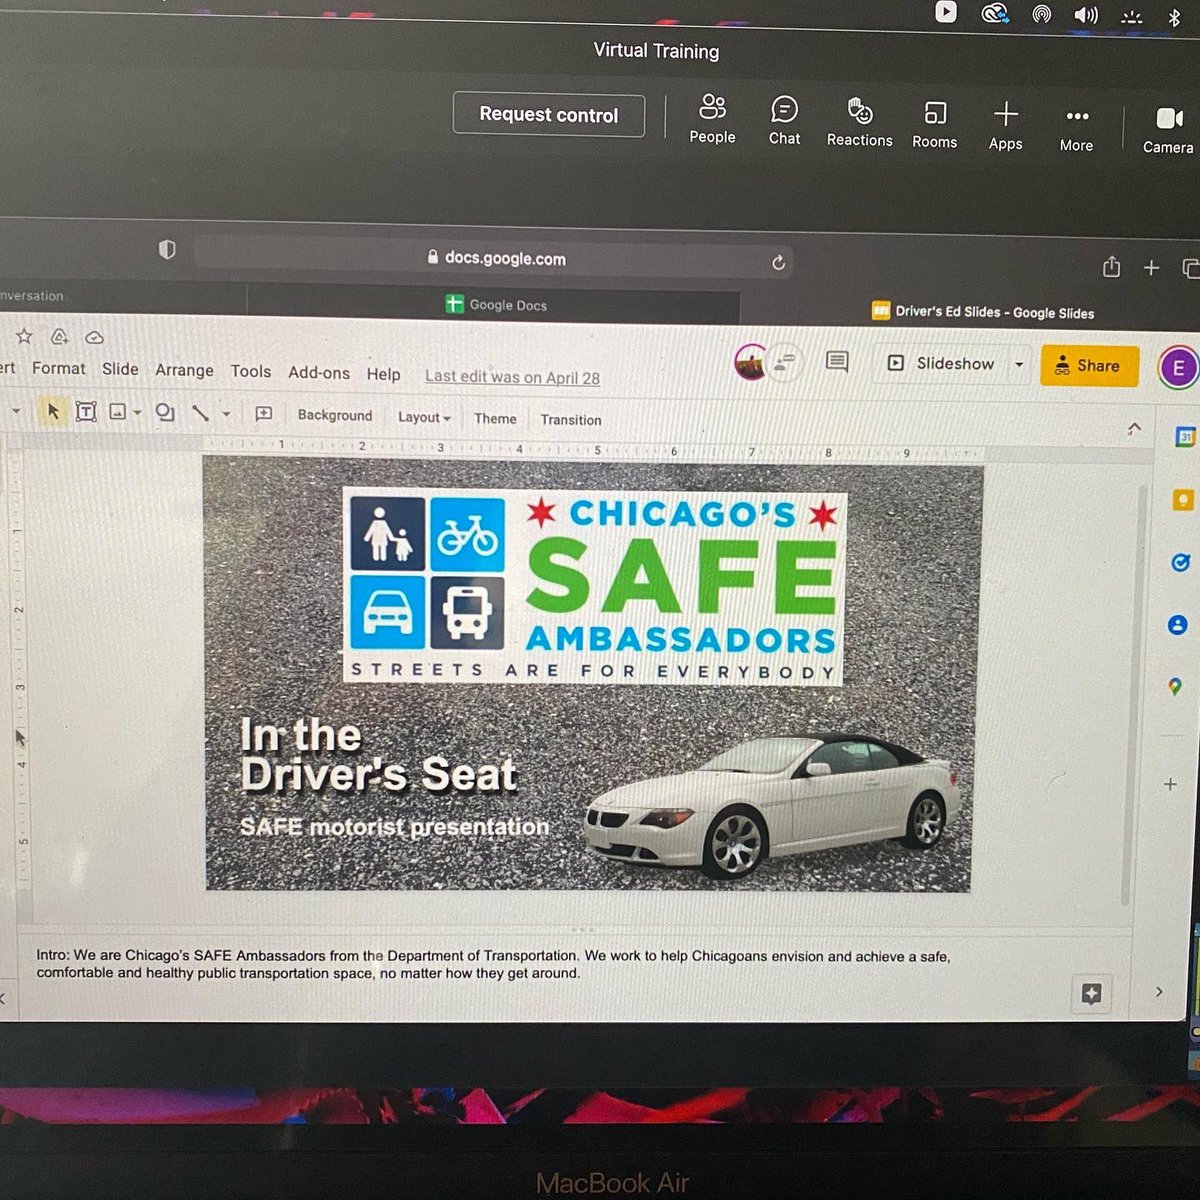1200x1200 pixels.
Task: Open Google Maps in side panel
Action: [x=1175, y=687]
